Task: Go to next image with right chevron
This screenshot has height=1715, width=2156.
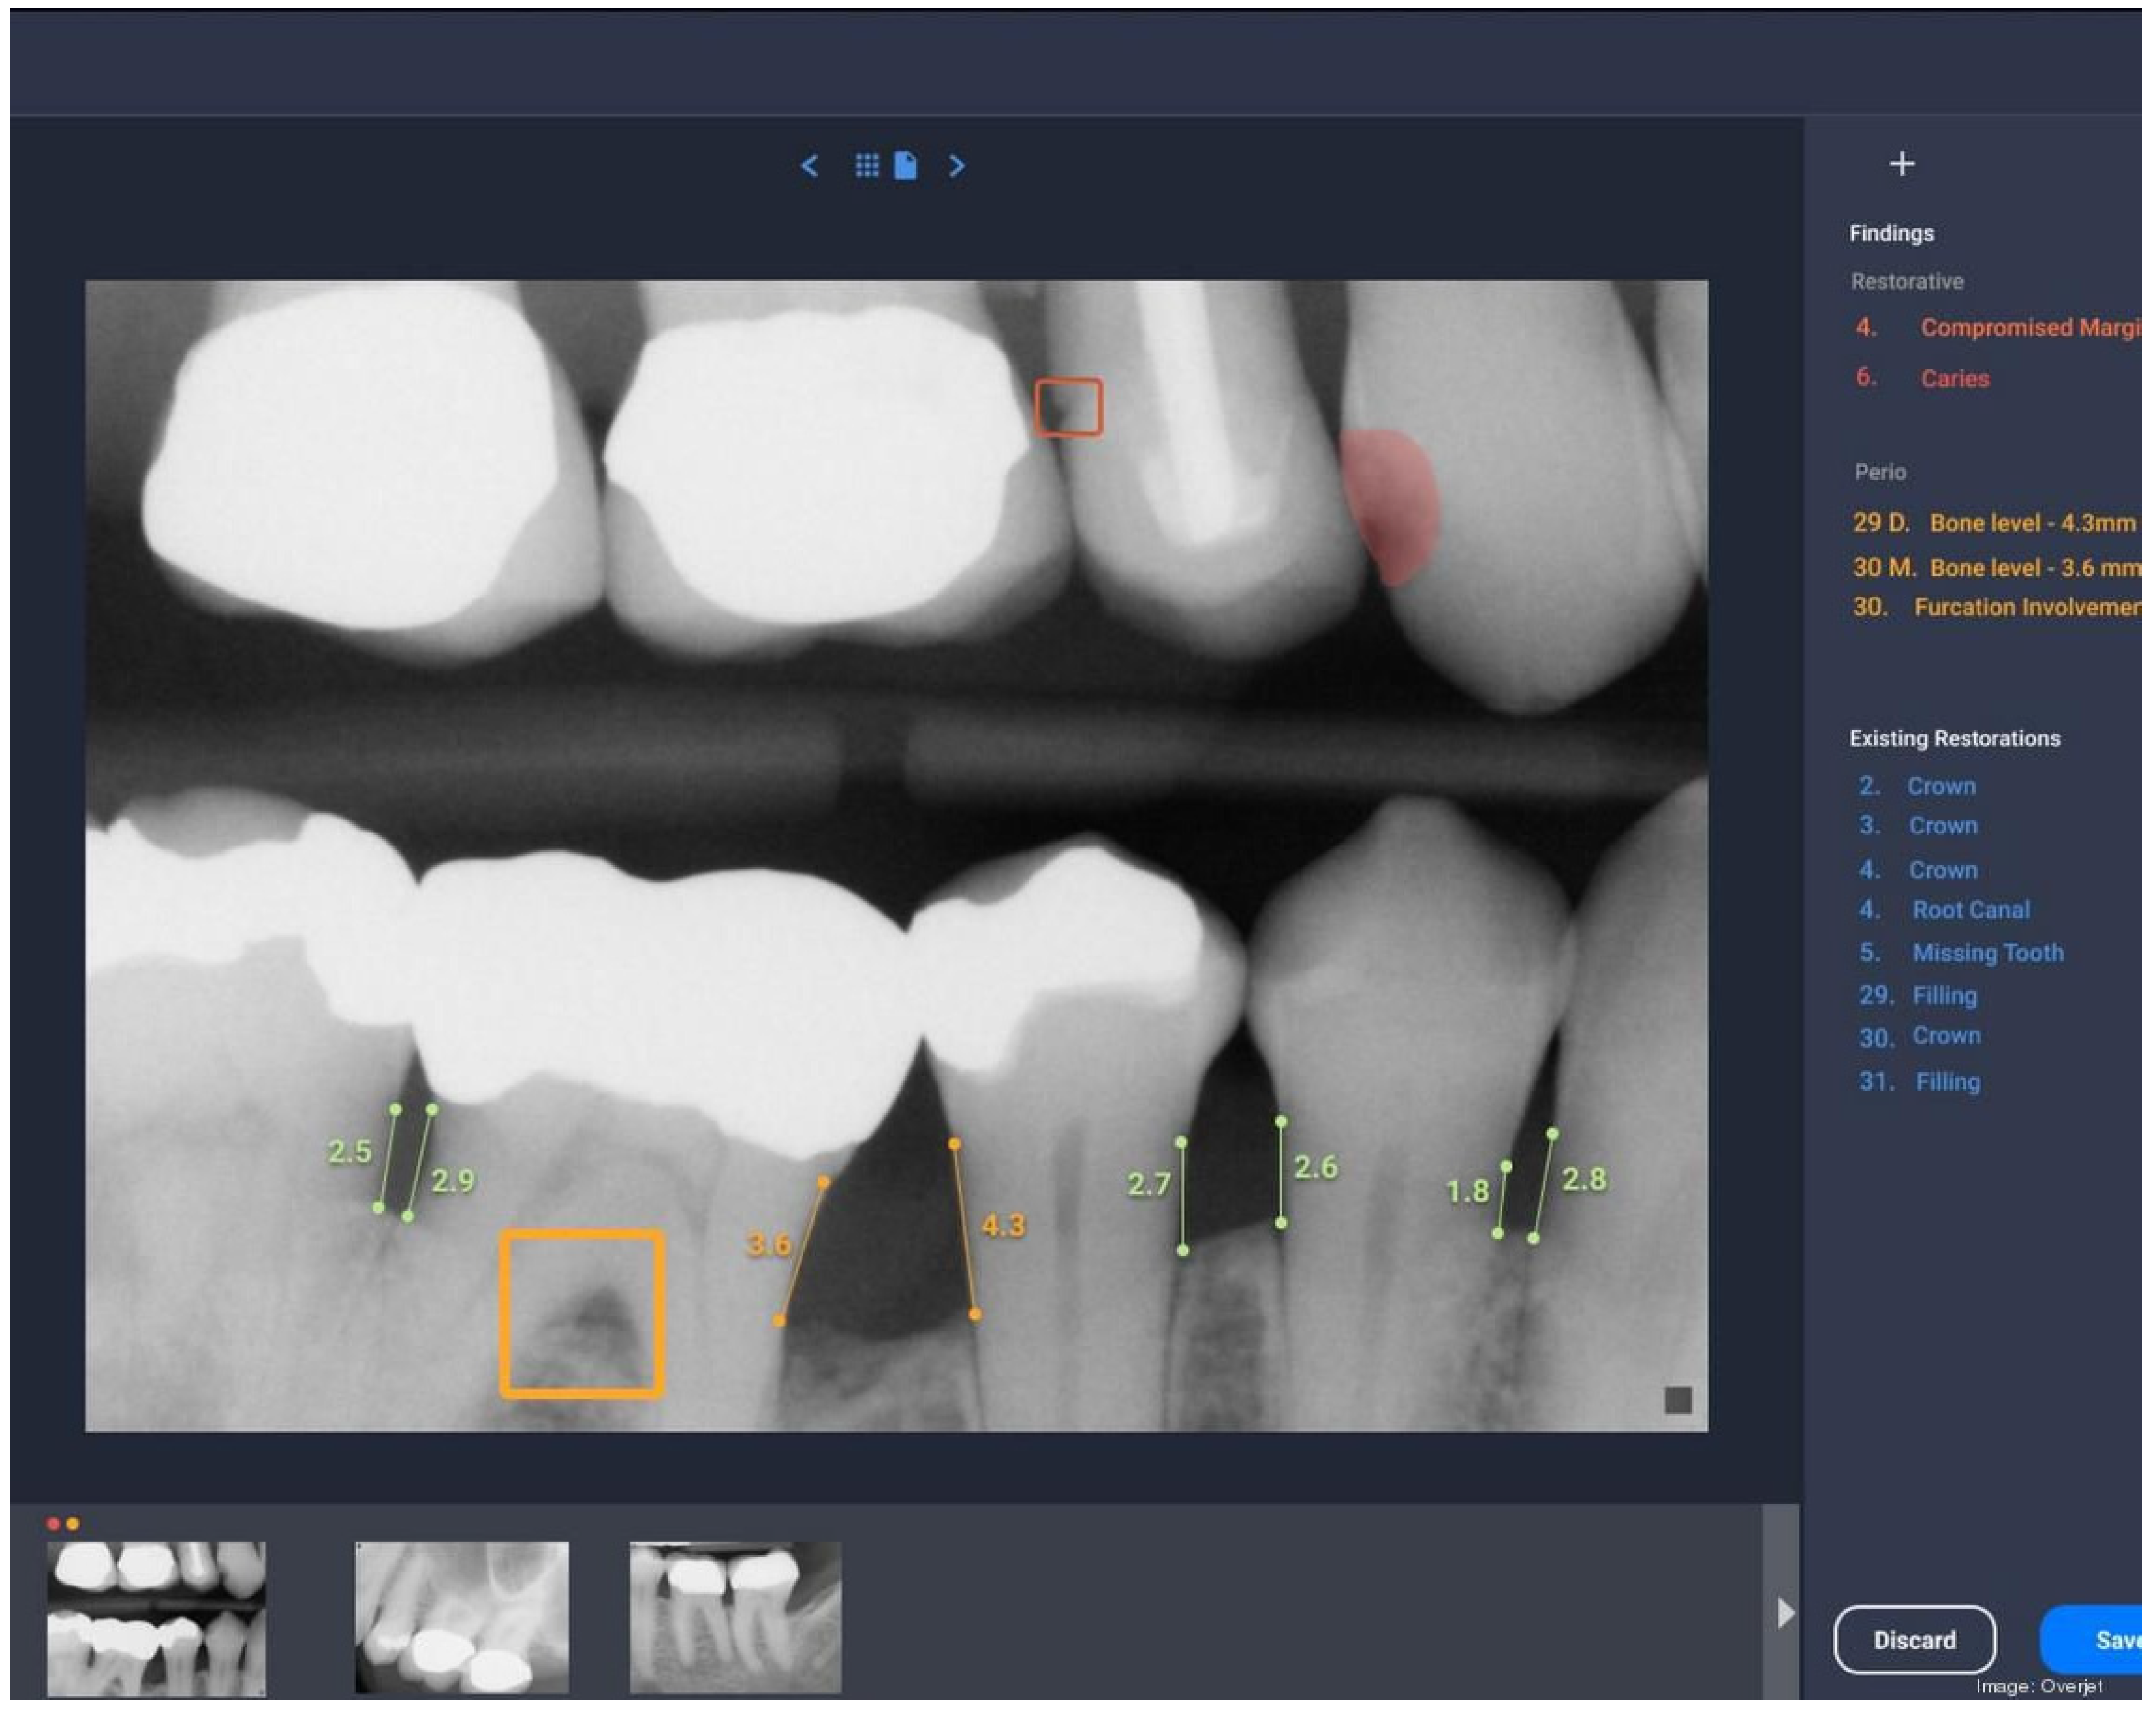Action: 957,166
